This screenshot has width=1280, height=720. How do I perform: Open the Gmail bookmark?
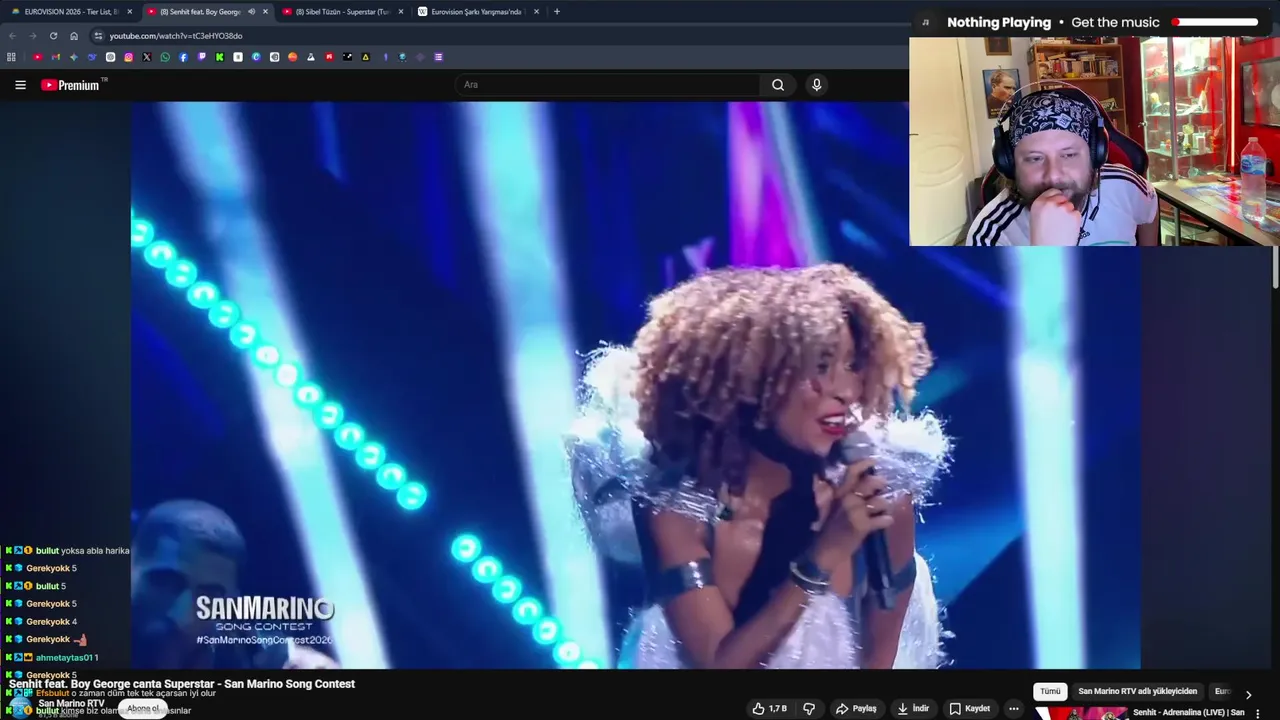56,57
